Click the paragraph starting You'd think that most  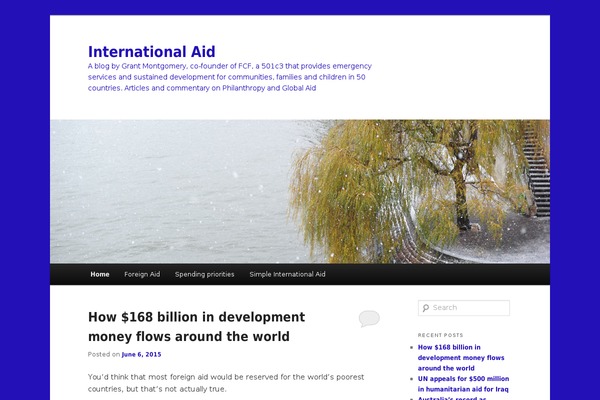click(x=226, y=383)
